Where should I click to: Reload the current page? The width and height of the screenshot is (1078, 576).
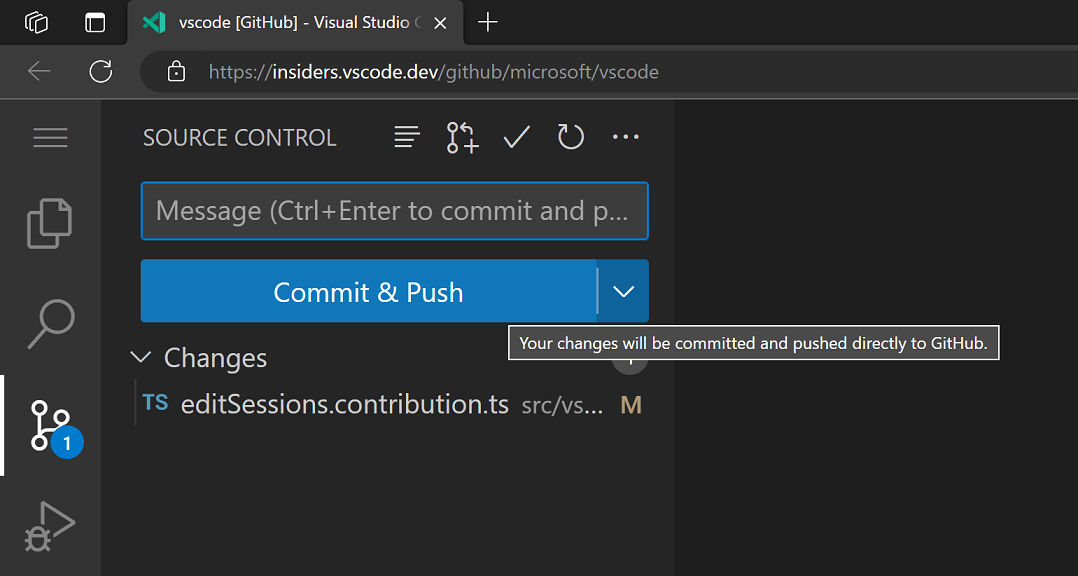tap(100, 71)
